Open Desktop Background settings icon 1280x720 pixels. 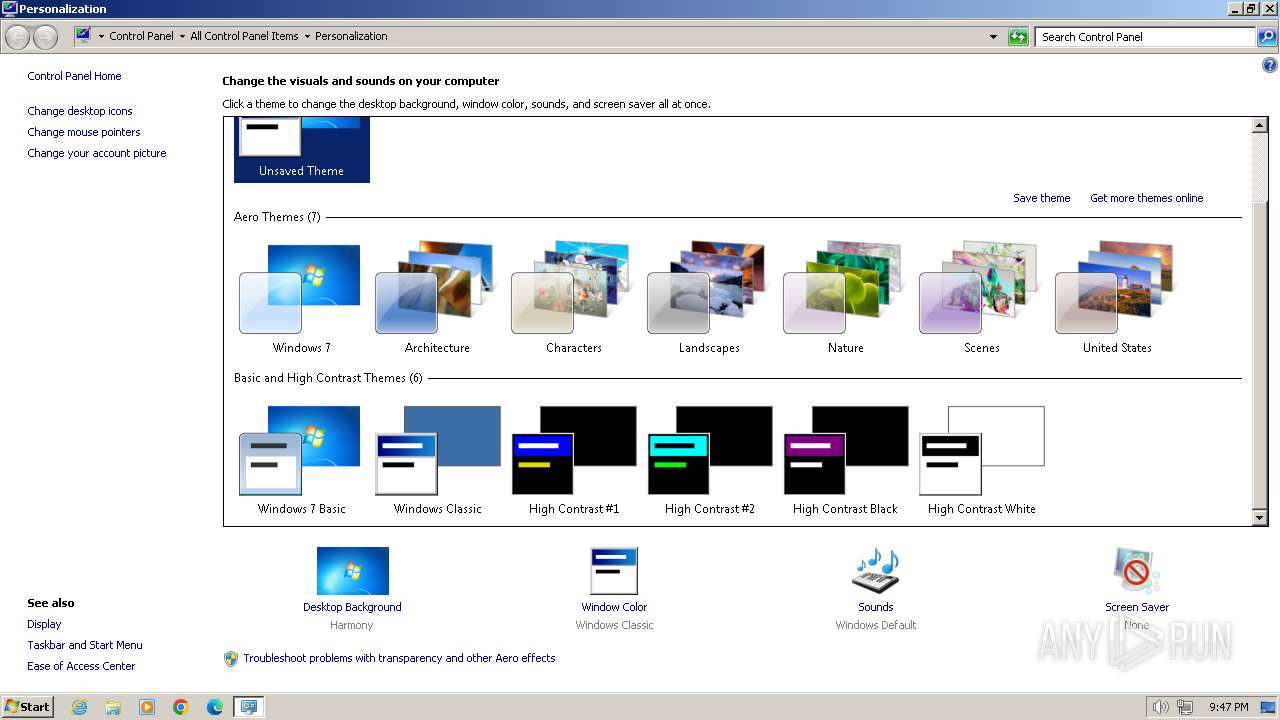[x=352, y=571]
